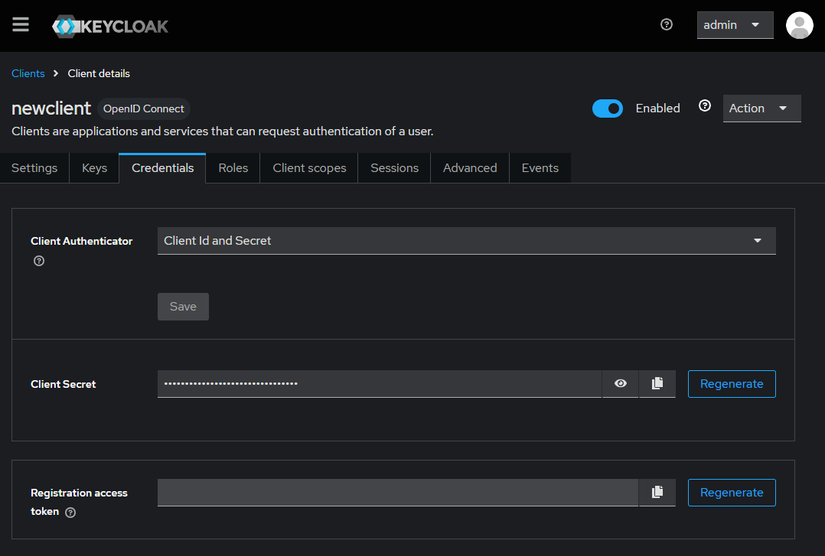Copy the client secret to clipboard
This screenshot has height=556, width=825.
[657, 384]
